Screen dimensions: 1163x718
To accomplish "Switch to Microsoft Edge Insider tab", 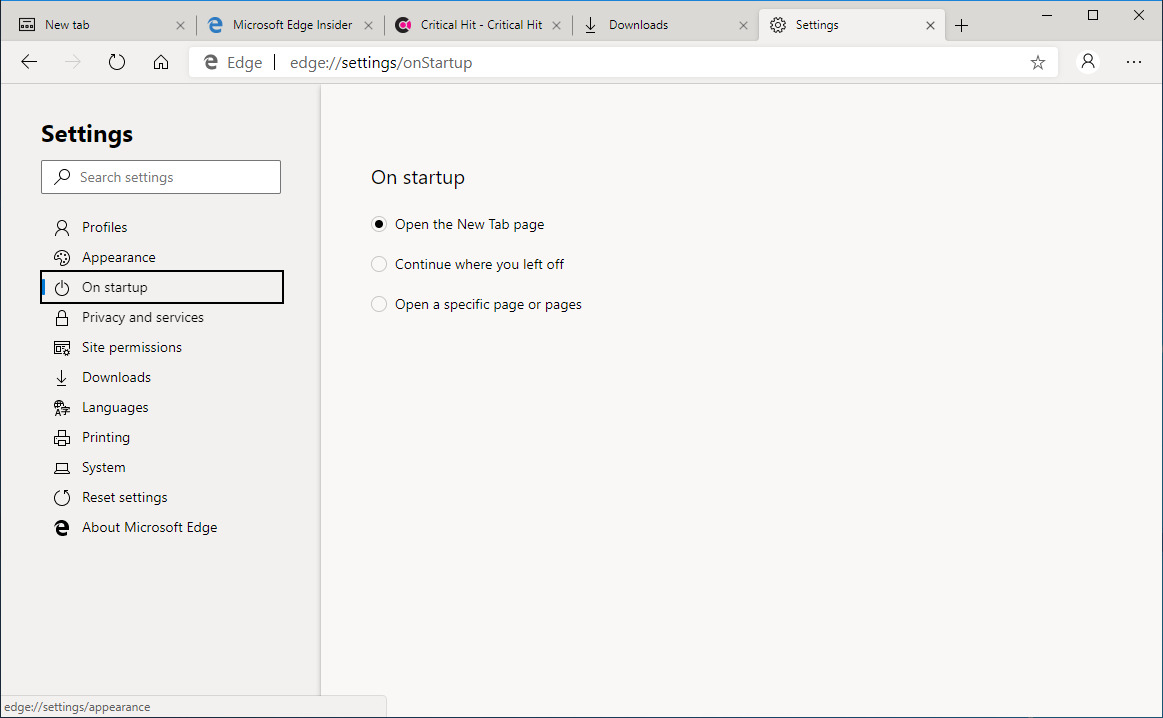I will pos(291,25).
